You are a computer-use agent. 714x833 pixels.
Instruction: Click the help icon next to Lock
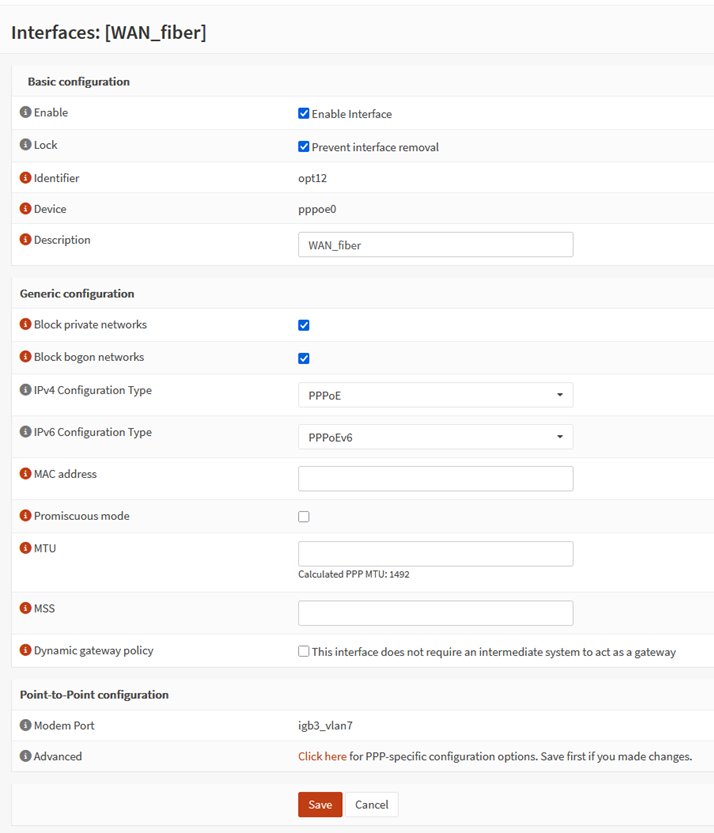point(26,145)
